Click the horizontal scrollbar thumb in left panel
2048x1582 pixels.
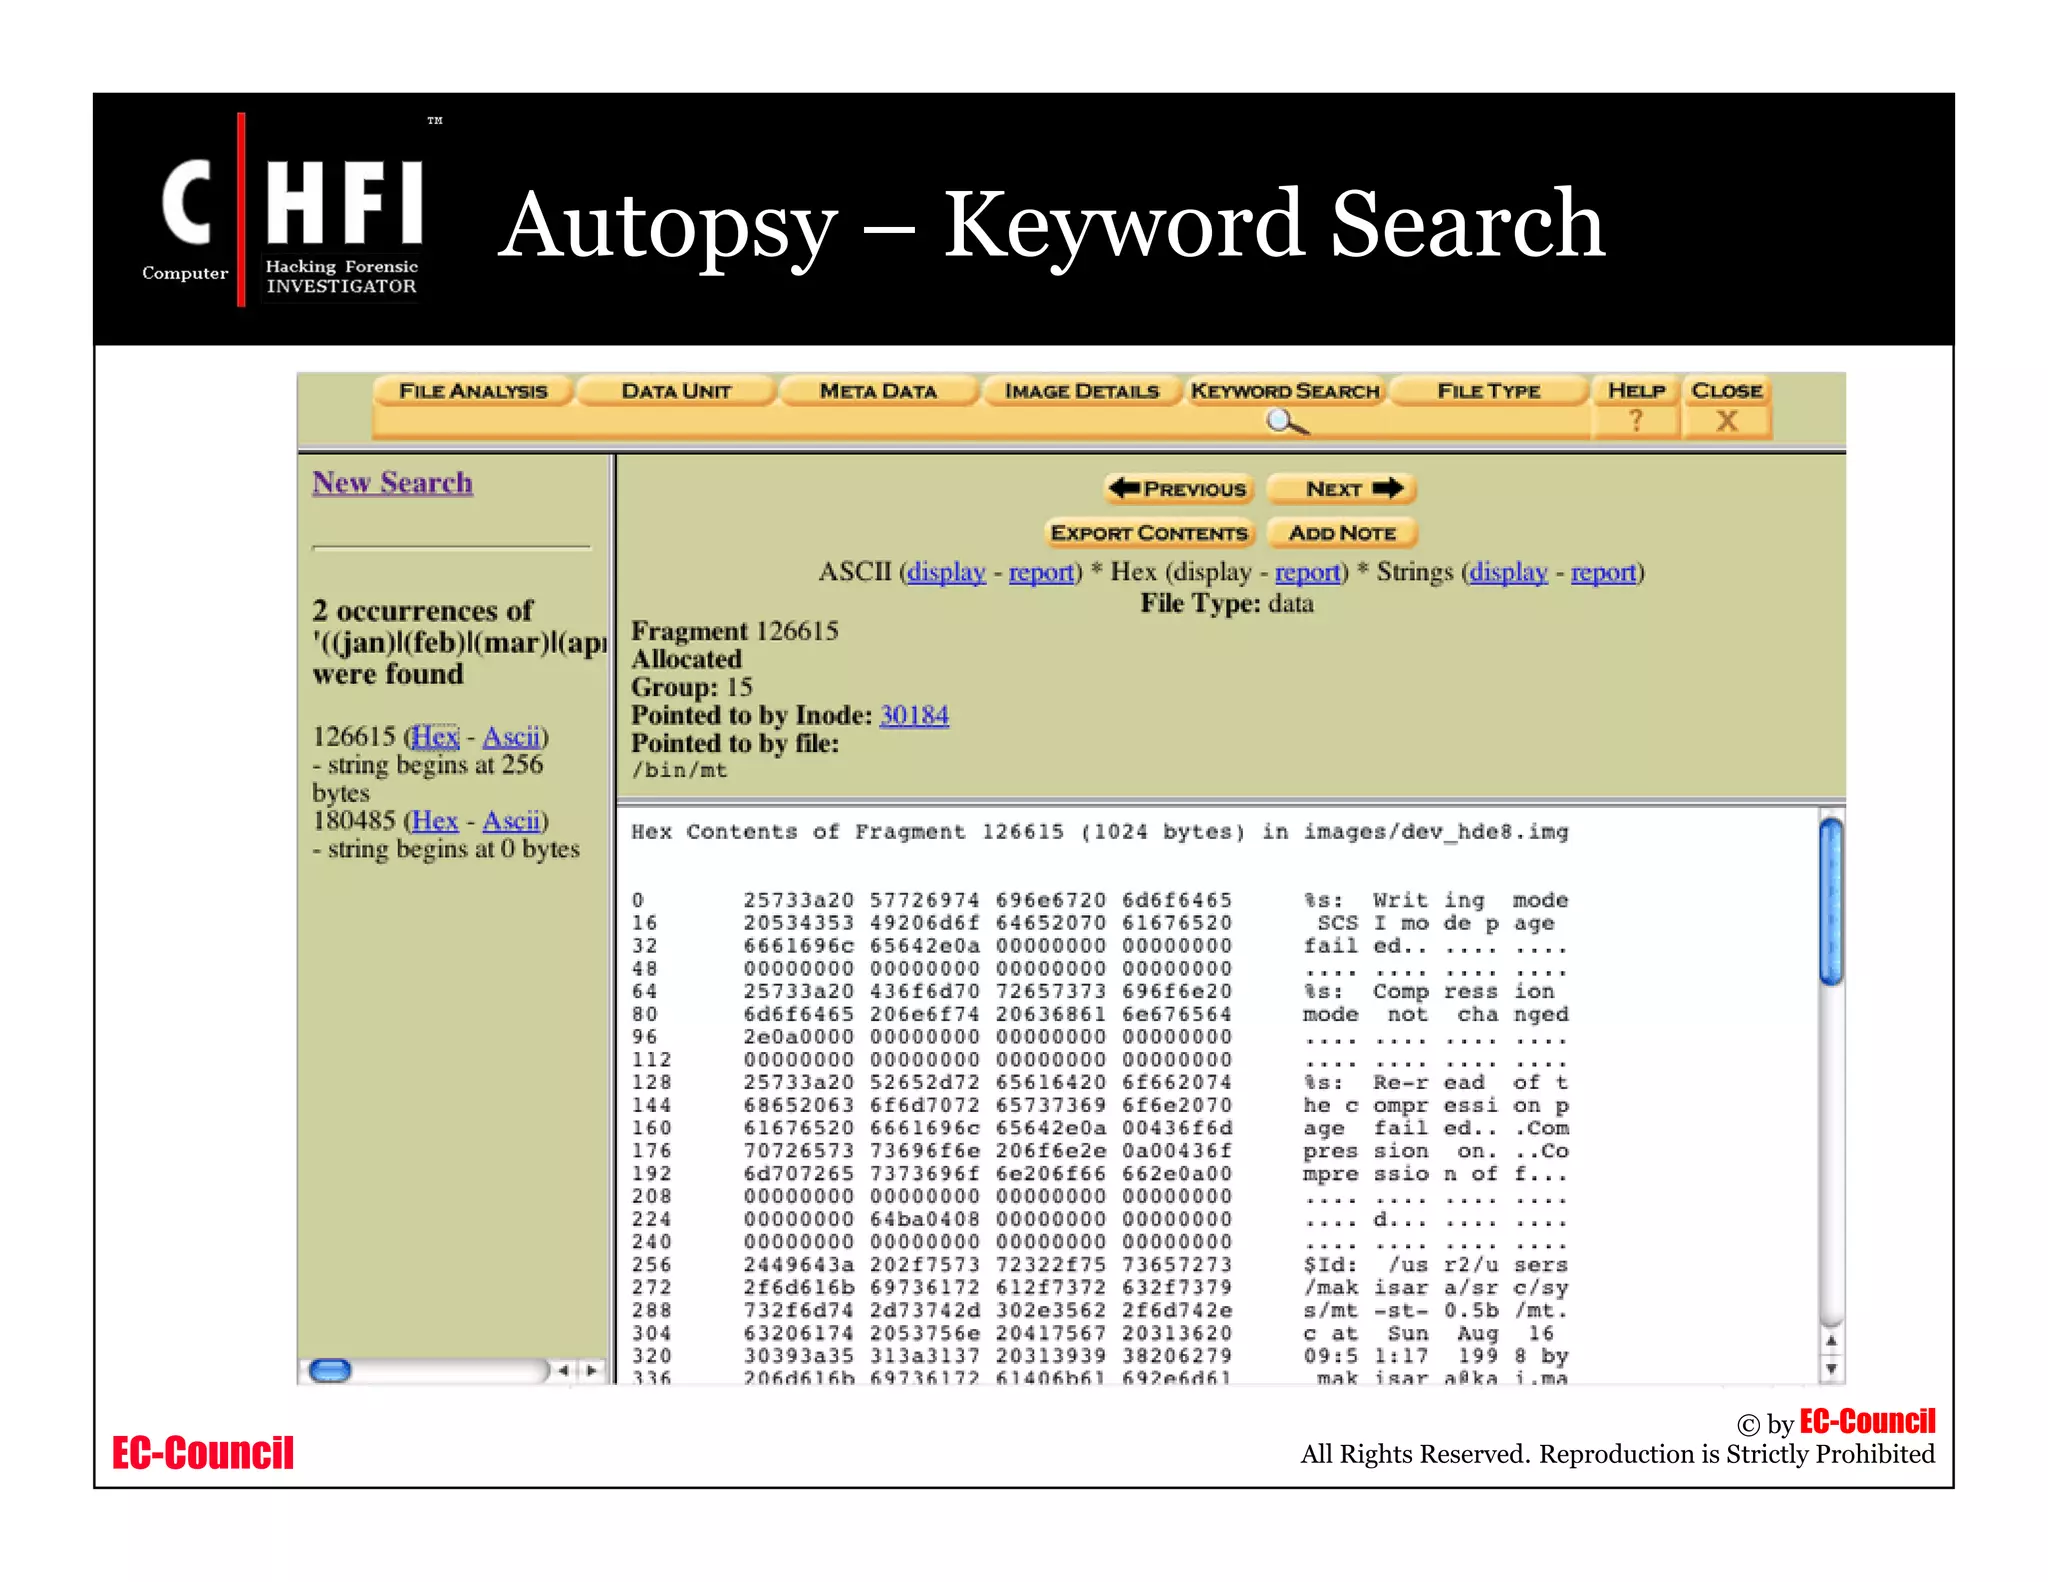click(x=330, y=1370)
